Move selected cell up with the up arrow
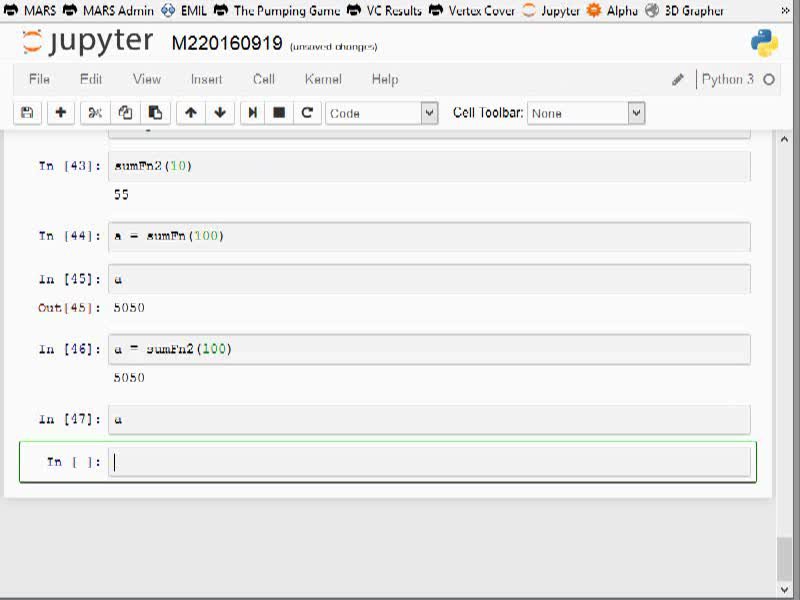800x600 pixels. coord(191,113)
